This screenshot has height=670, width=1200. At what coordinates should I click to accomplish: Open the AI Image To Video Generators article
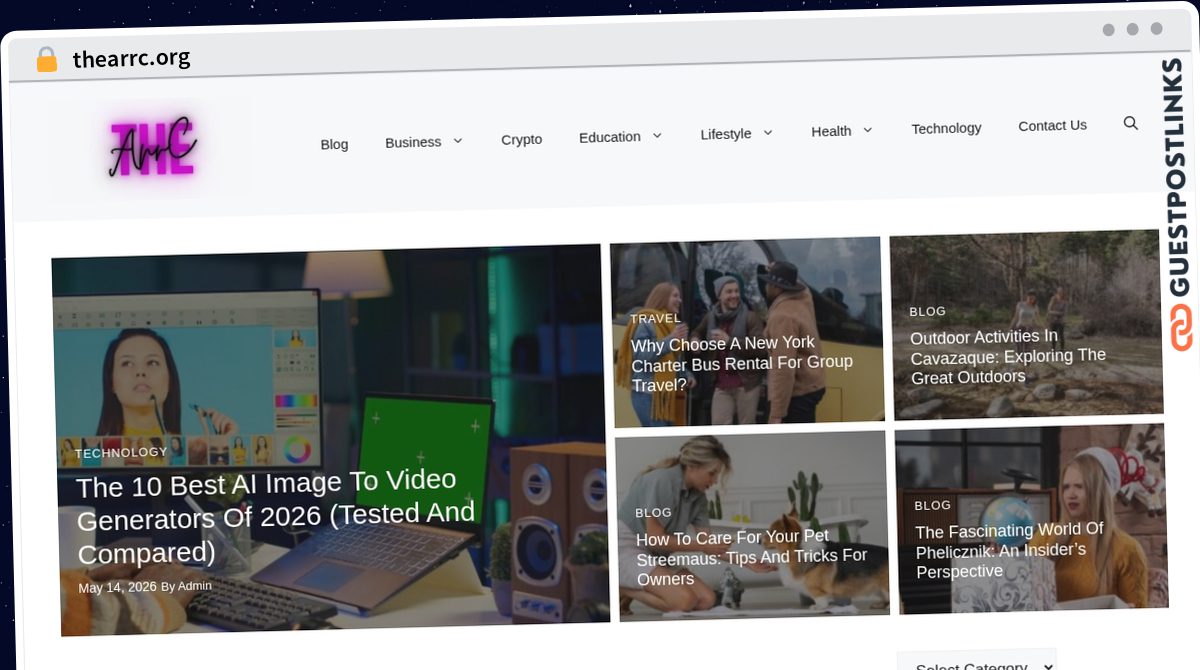276,516
